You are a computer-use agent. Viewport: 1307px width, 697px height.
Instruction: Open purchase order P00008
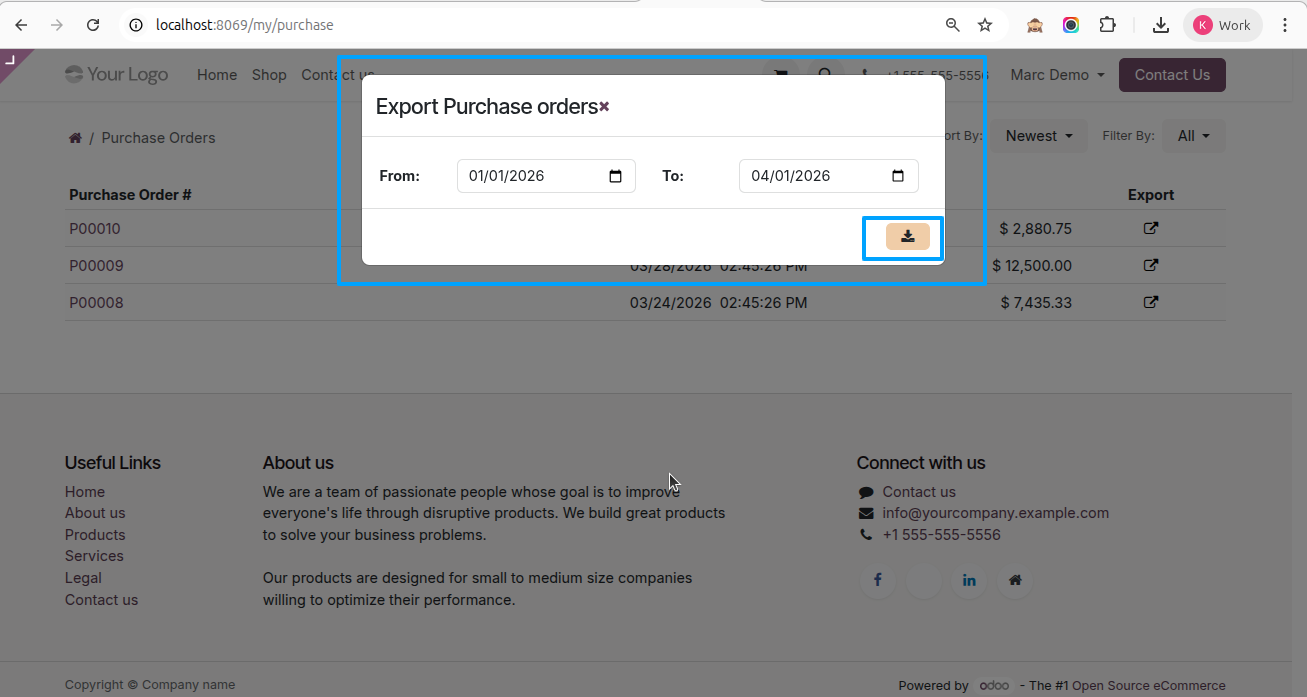[x=96, y=303]
